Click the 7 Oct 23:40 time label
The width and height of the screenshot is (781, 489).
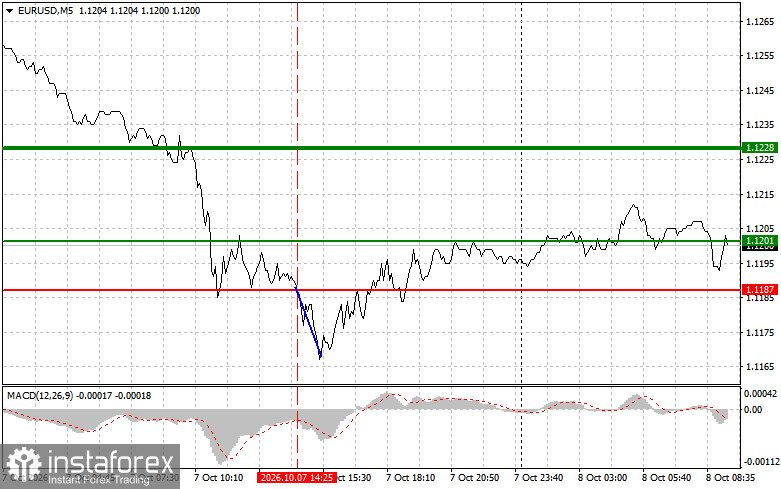538,478
